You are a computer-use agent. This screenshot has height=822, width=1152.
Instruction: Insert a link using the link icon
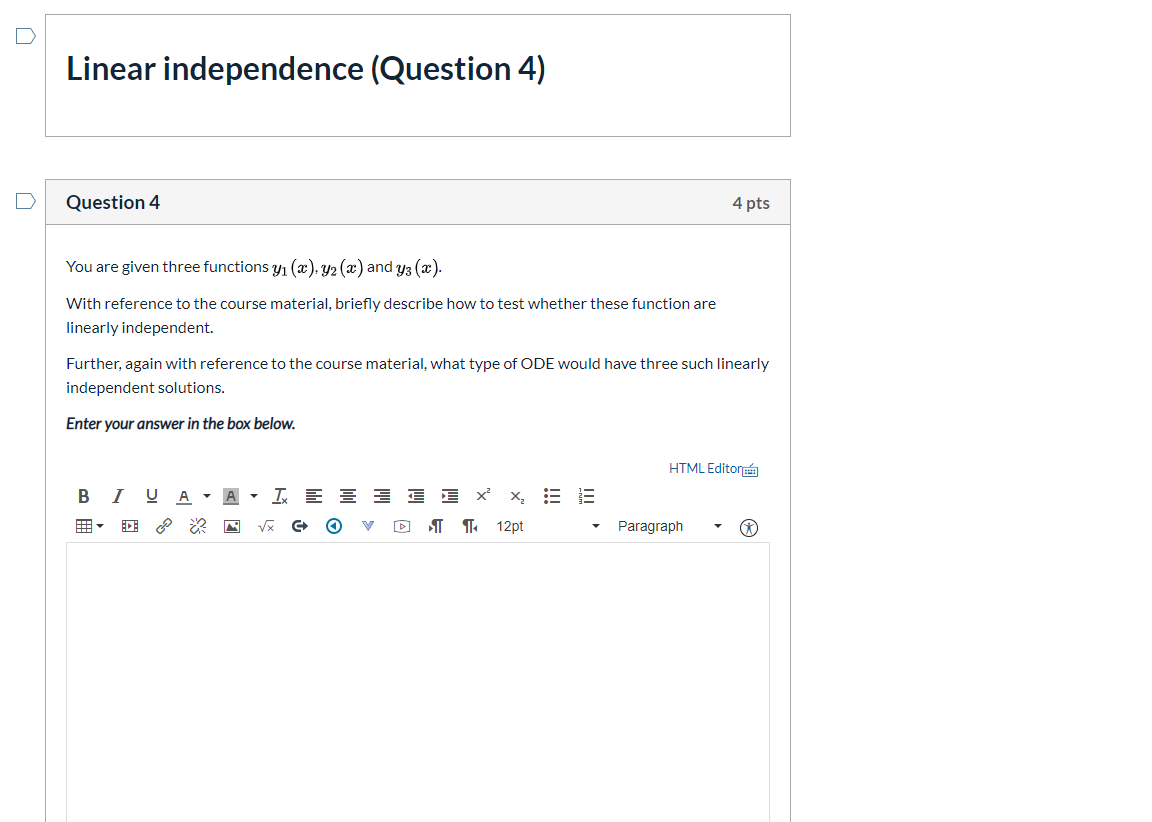pos(164,526)
